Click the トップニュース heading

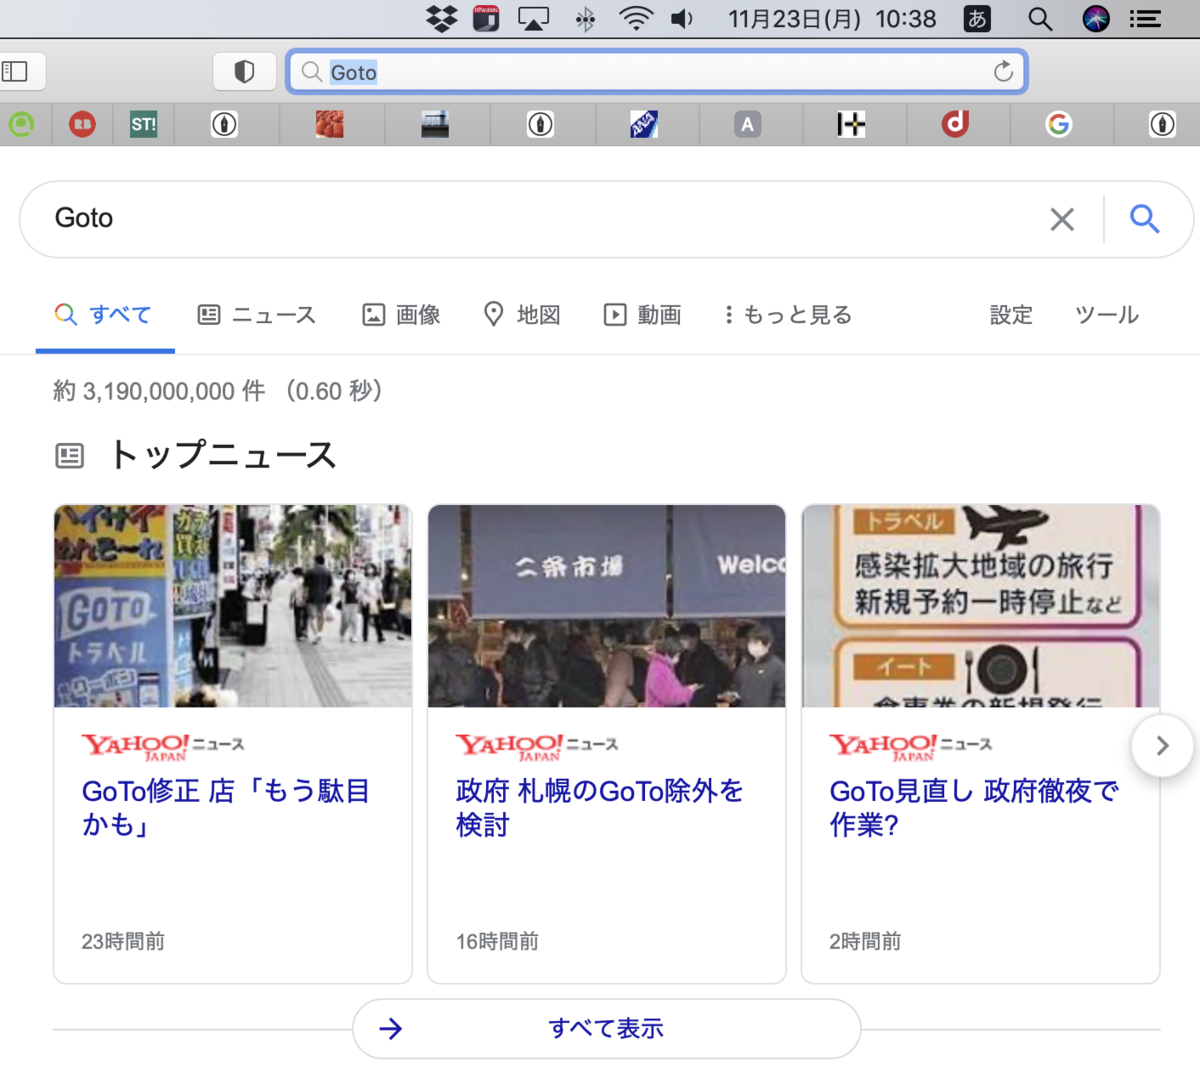coord(223,455)
